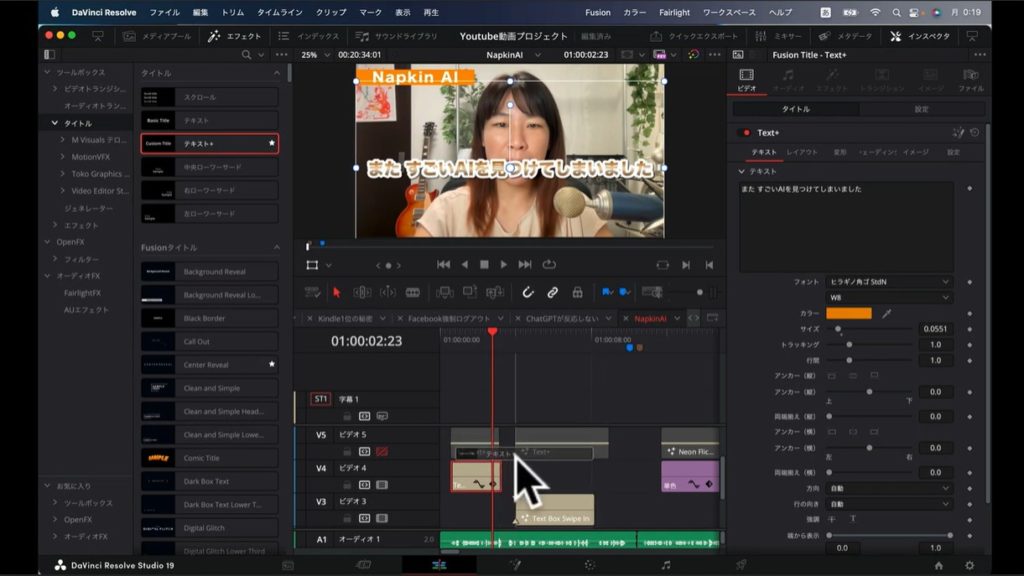Click the メディアプール button
This screenshot has height=576, width=1024.
[158, 36]
